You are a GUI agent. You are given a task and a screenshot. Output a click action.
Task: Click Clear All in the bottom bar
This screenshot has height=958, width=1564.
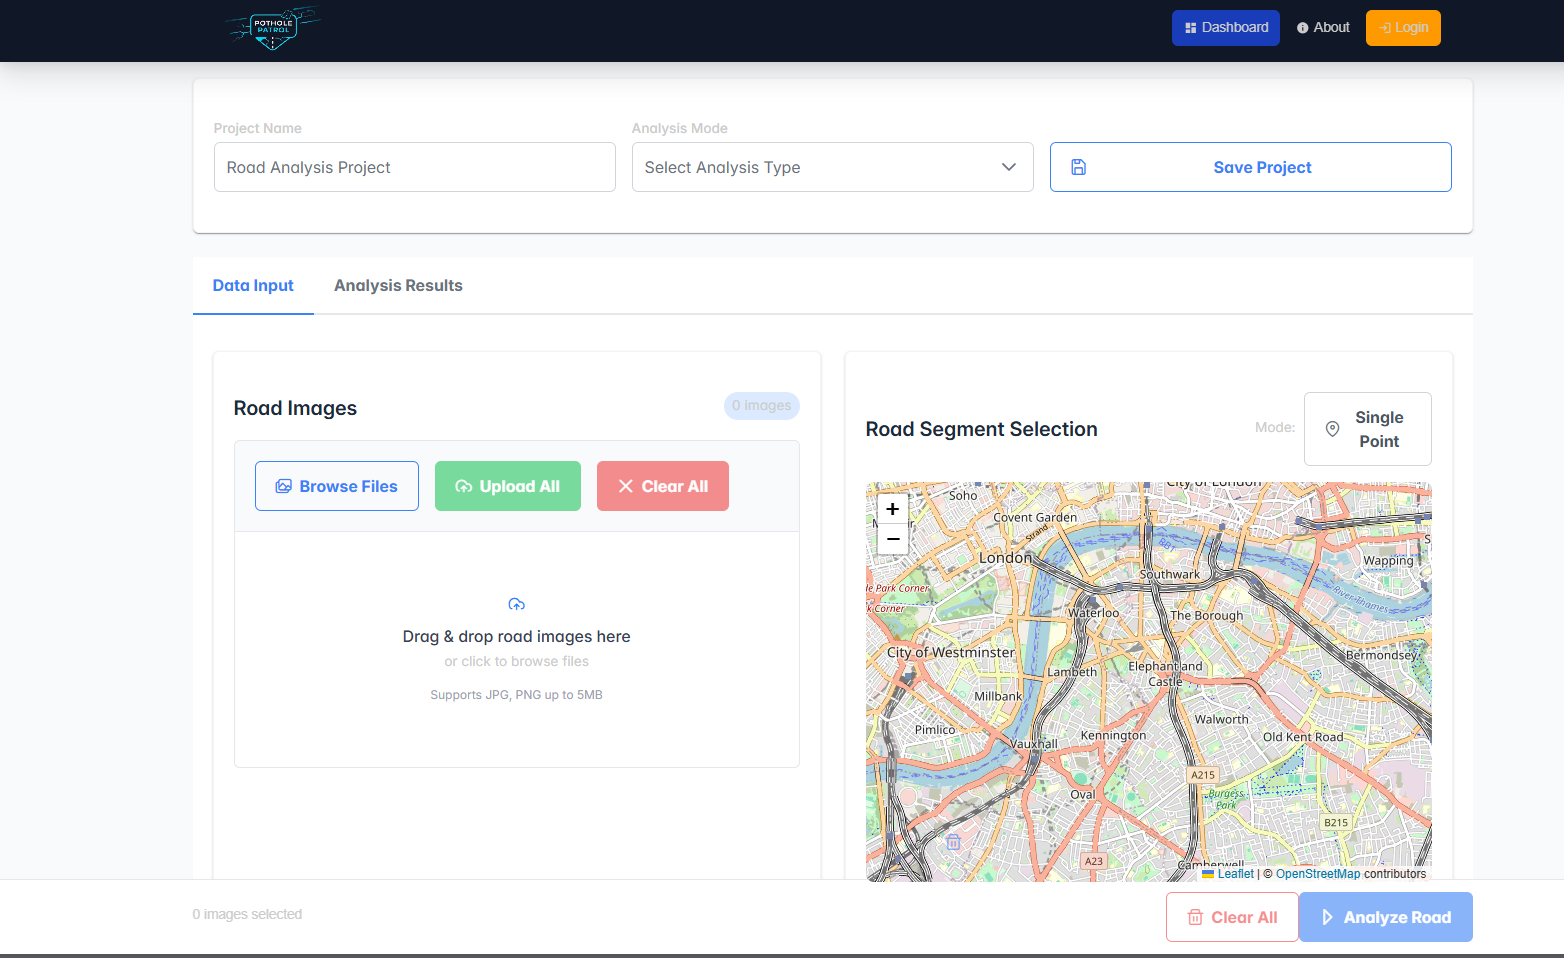1232,917
